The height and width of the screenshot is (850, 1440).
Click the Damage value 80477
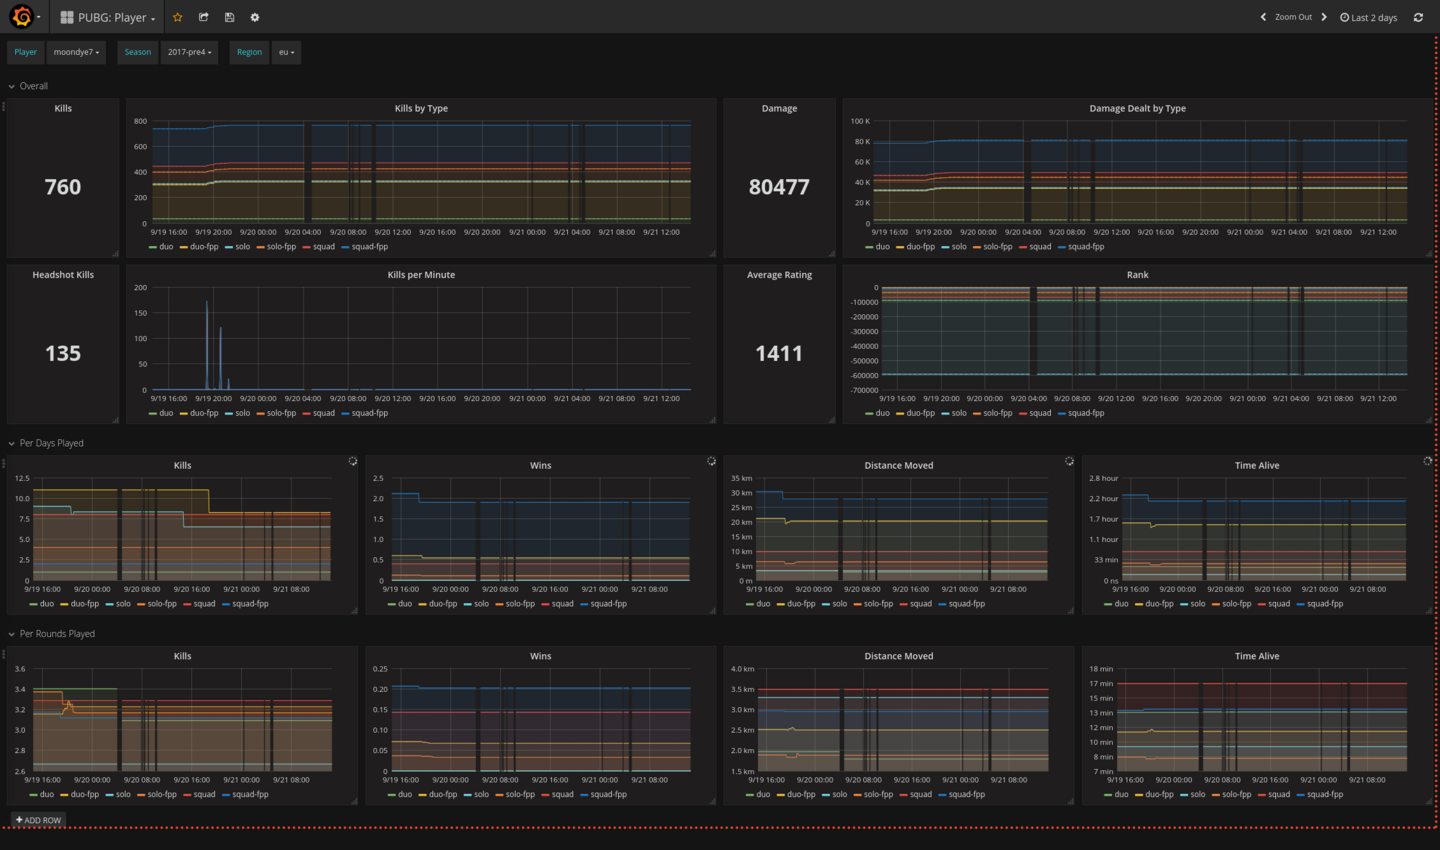pyautogui.click(x=779, y=187)
